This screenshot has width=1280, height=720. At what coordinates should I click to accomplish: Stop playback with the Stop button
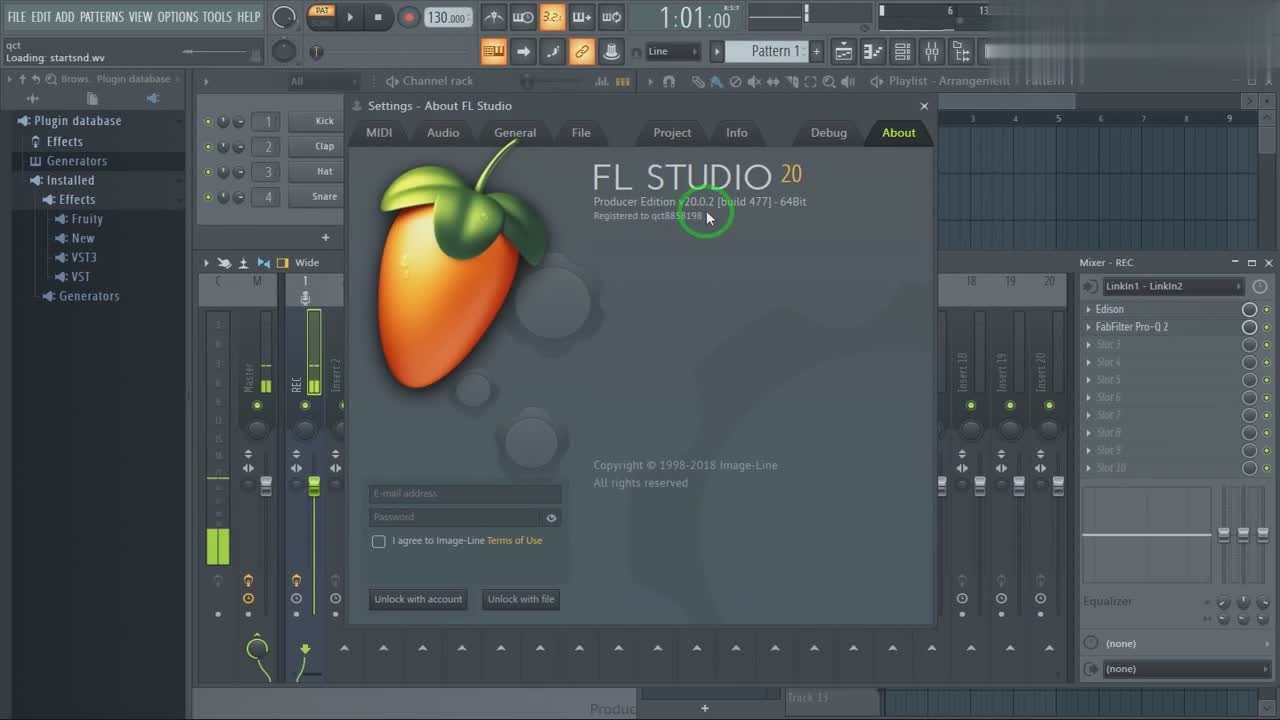[x=378, y=17]
